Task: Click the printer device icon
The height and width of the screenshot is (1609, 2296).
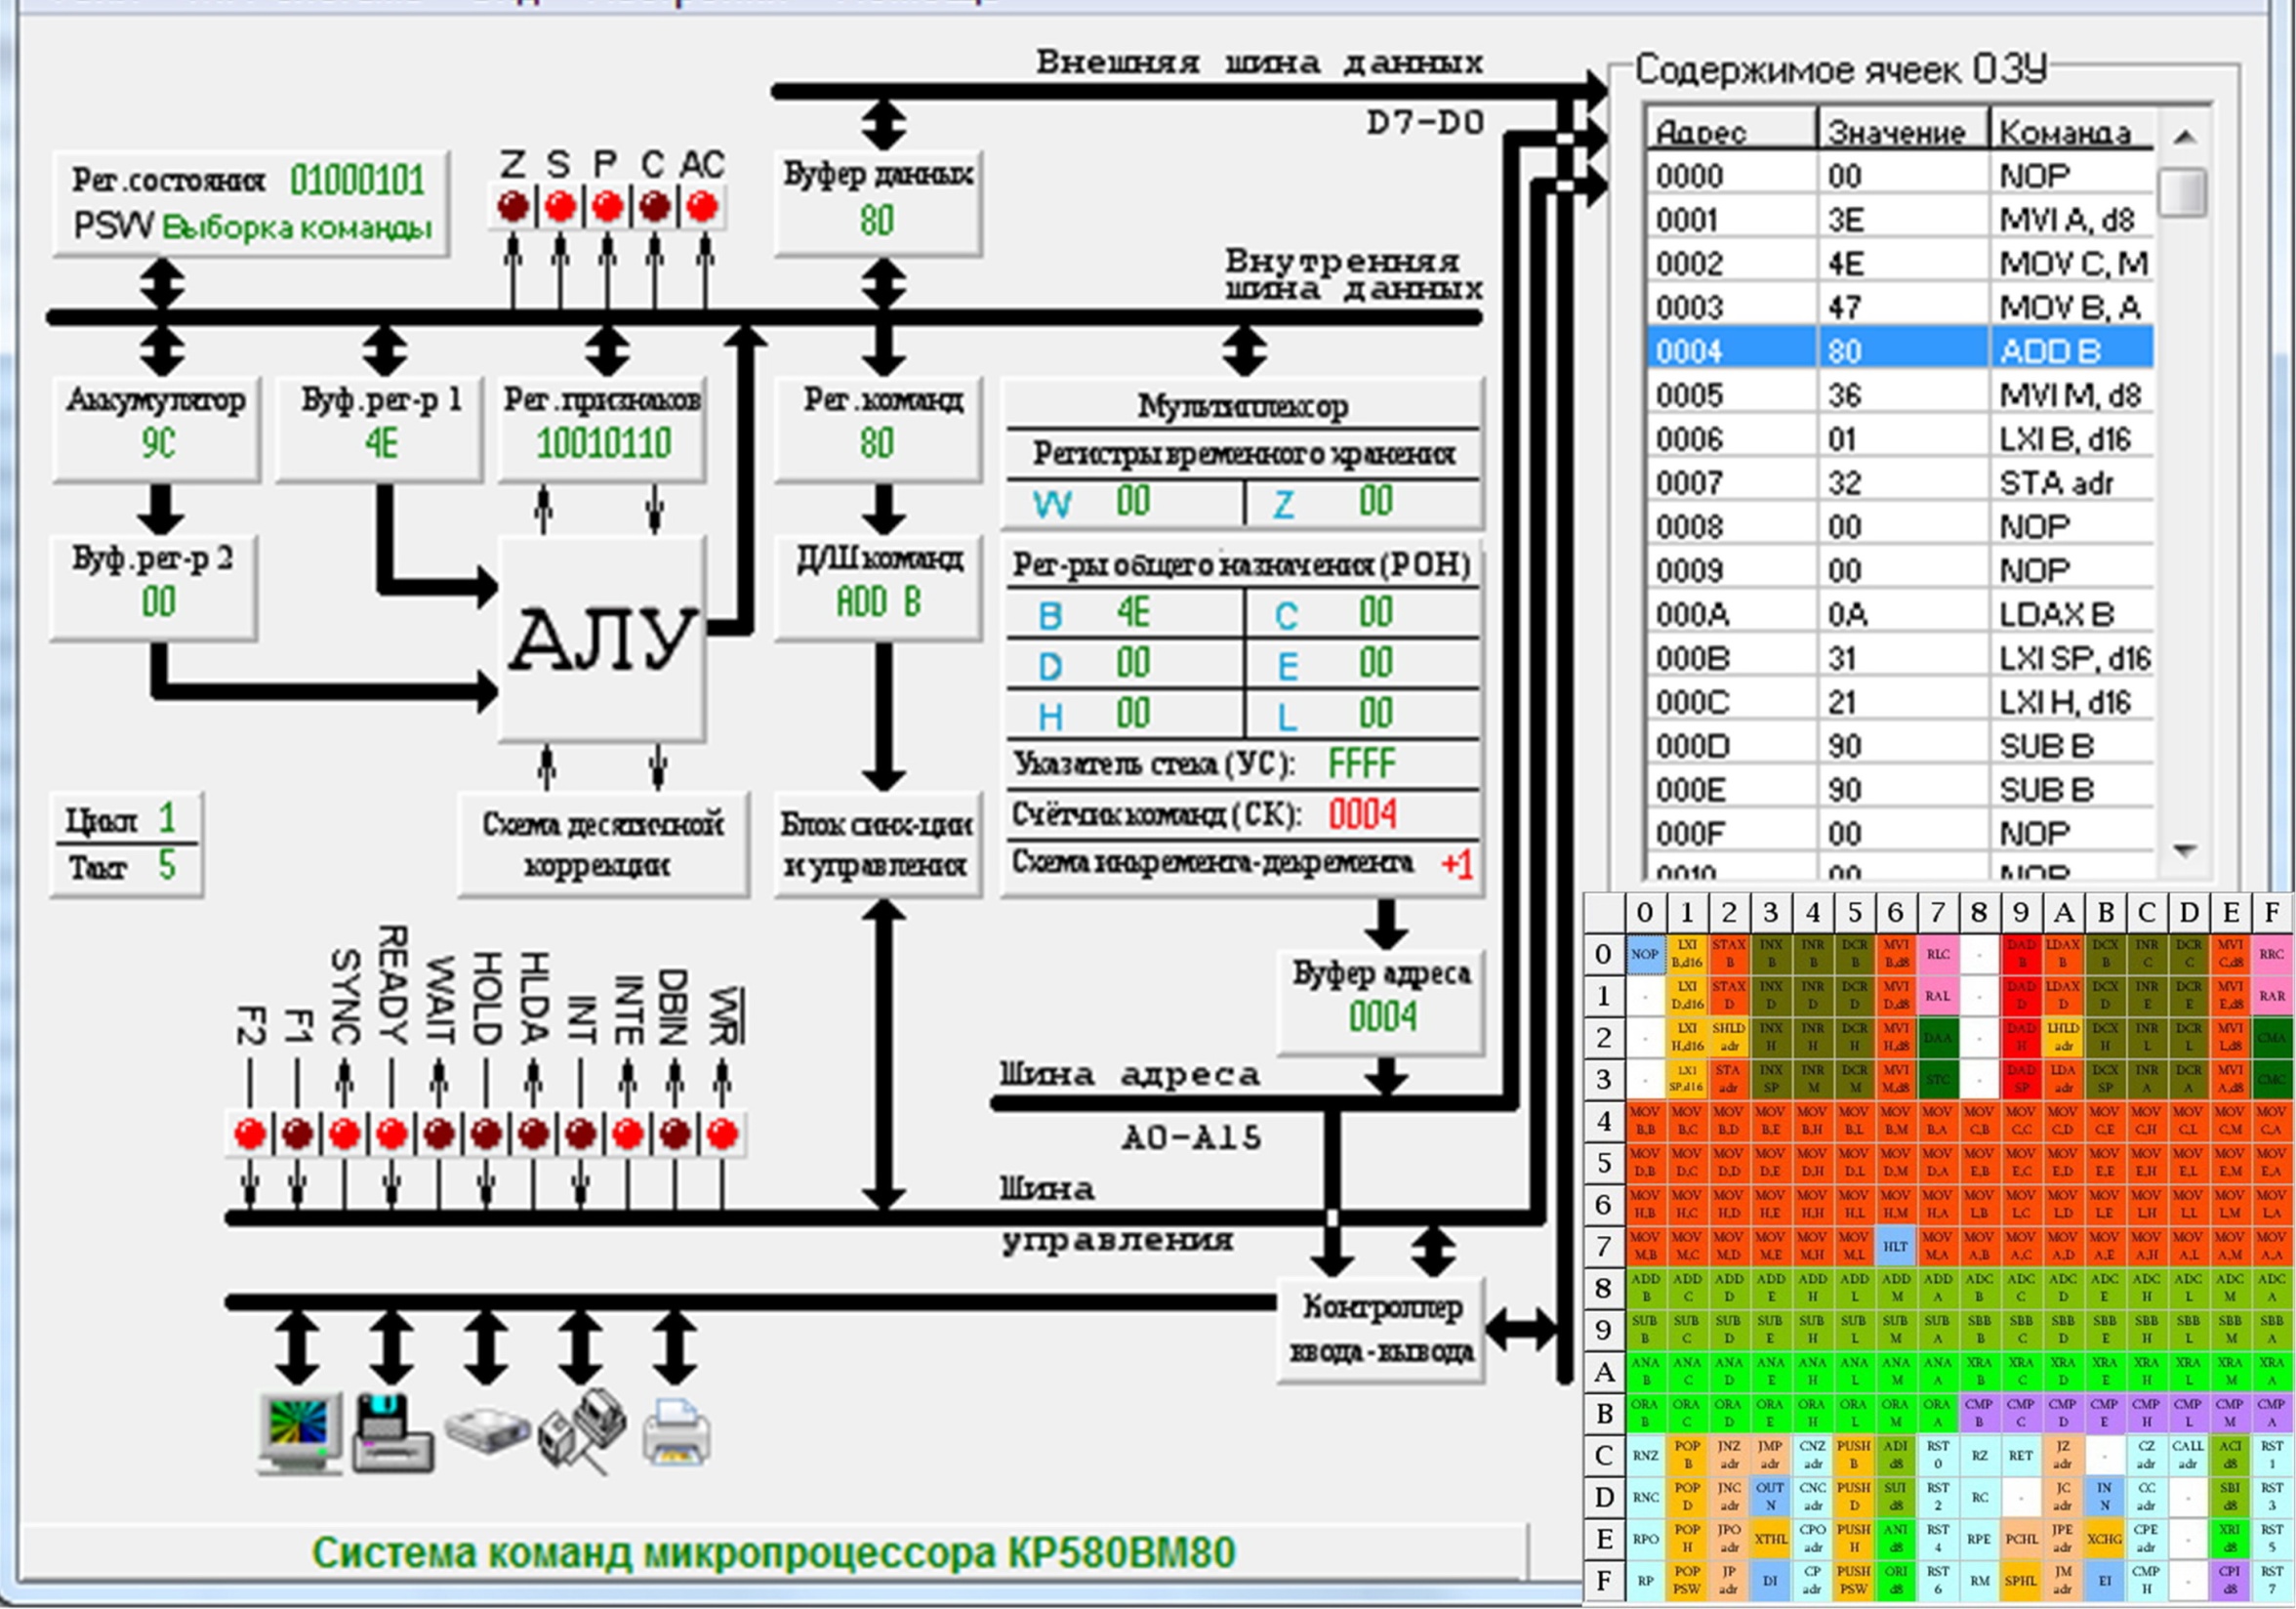Action: (x=676, y=1432)
